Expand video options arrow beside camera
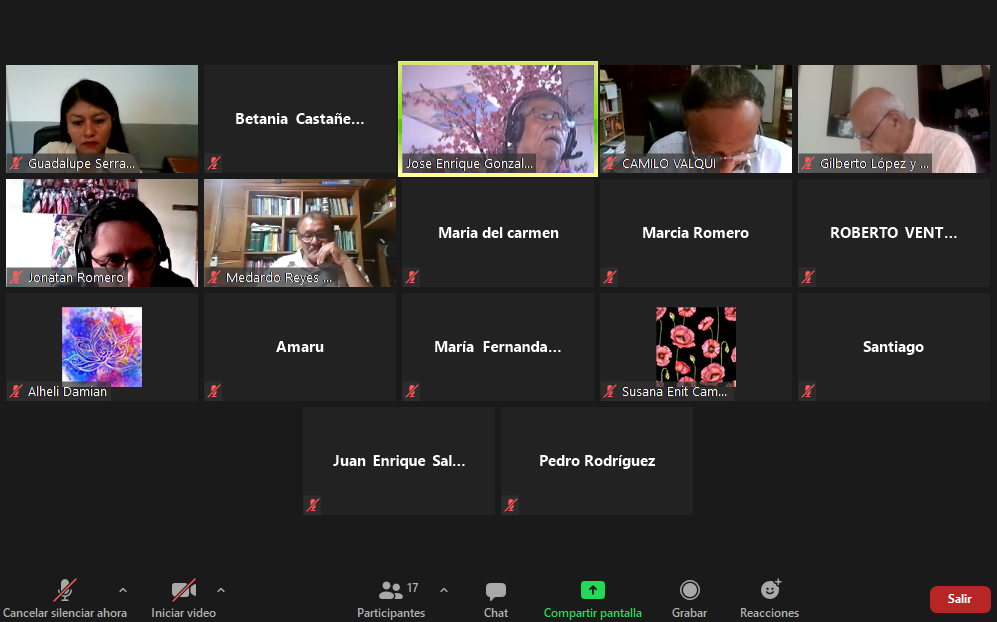 (x=221, y=590)
